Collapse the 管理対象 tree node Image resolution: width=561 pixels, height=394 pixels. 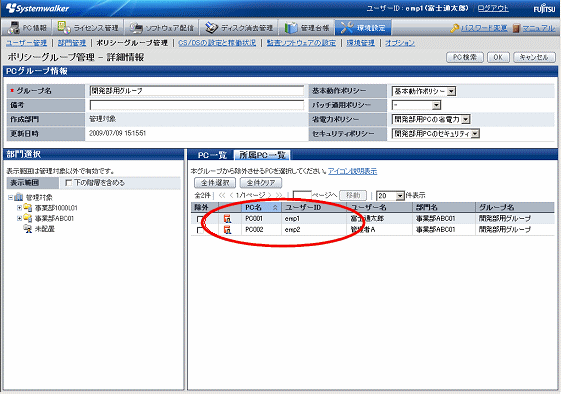point(10,197)
